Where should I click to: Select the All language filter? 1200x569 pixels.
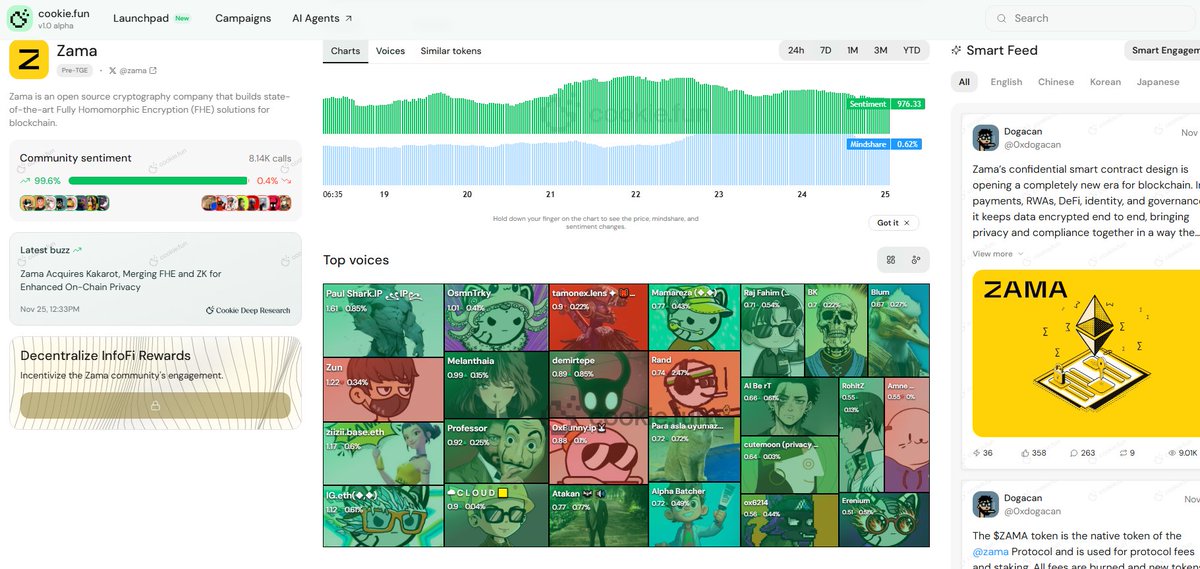click(x=964, y=82)
